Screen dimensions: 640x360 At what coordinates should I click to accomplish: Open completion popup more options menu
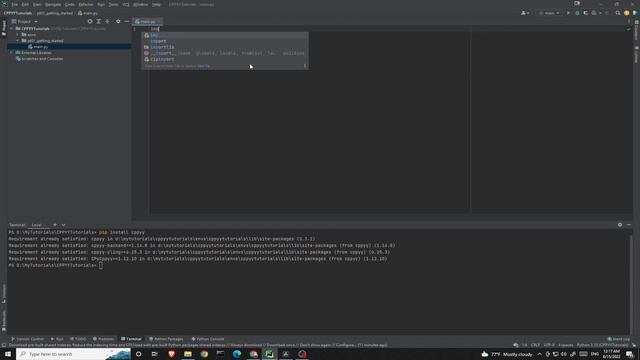coord(304,66)
